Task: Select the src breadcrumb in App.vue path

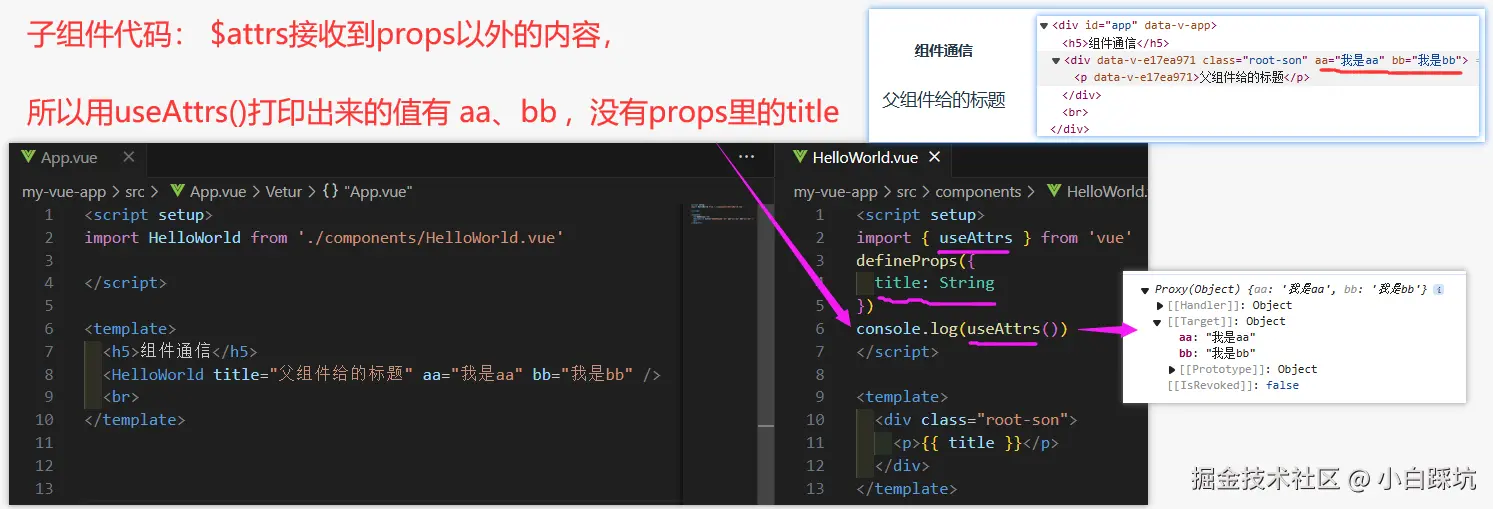Action: coord(135,191)
